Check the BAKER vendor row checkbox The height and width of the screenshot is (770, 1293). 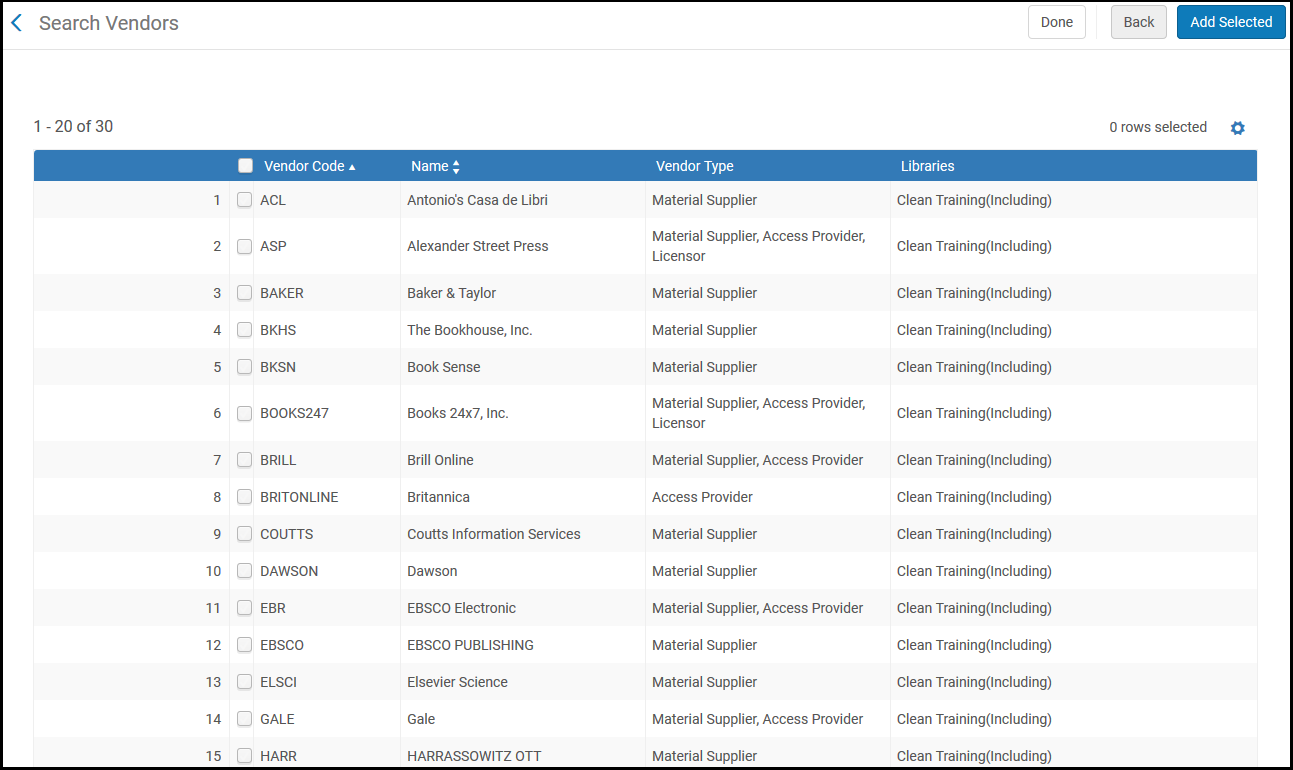coord(244,293)
